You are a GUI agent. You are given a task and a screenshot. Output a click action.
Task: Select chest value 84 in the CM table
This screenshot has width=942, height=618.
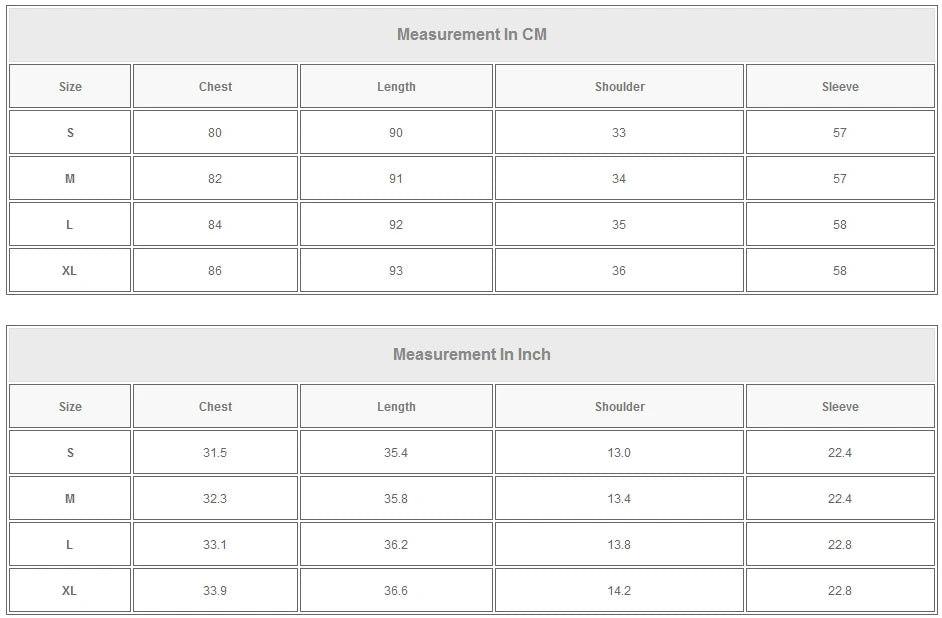pyautogui.click(x=215, y=225)
